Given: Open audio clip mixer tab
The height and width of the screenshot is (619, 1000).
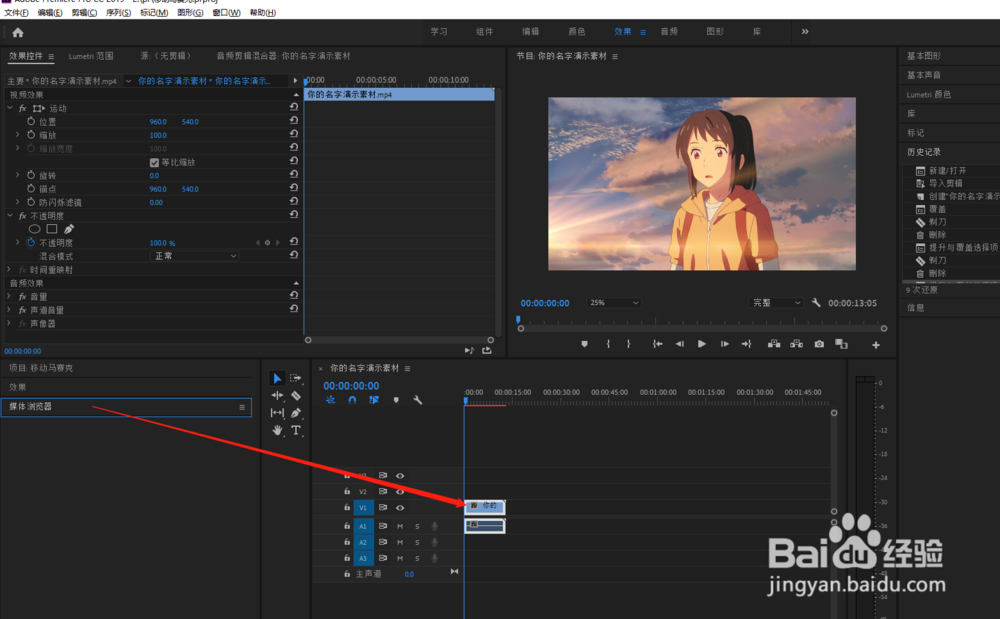Looking at the screenshot, I should coord(283,56).
